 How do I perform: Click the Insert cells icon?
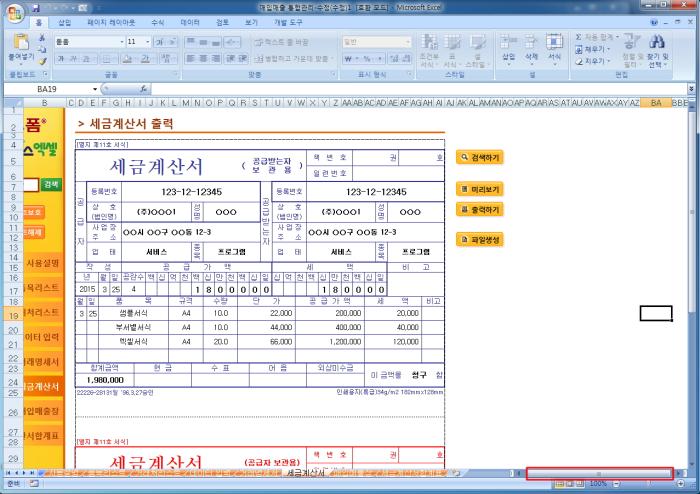tap(509, 46)
